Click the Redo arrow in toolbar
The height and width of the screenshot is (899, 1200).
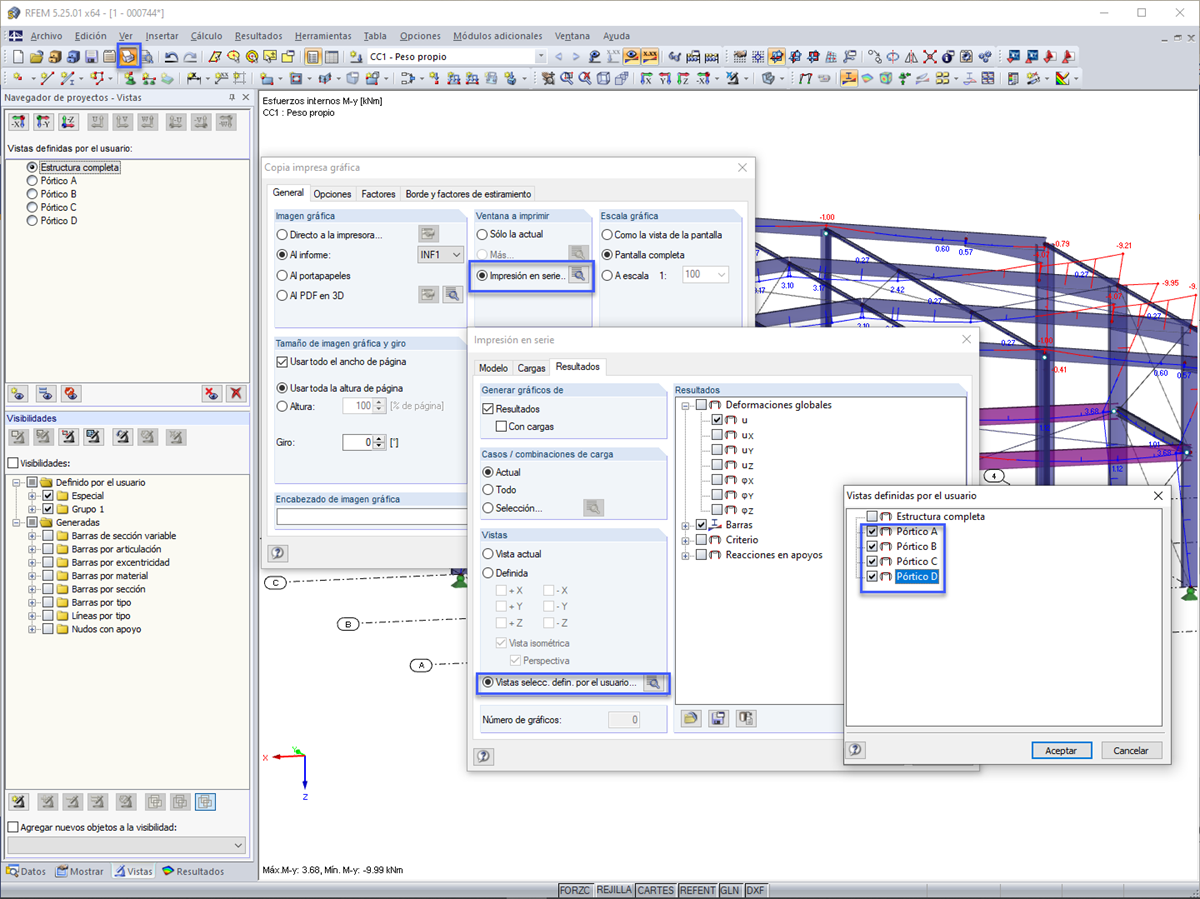[x=190, y=57]
